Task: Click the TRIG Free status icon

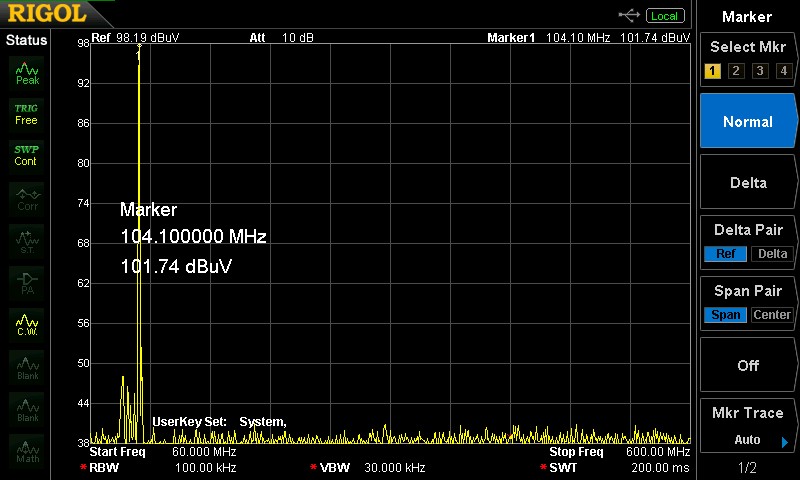Action: pyautogui.click(x=27, y=113)
